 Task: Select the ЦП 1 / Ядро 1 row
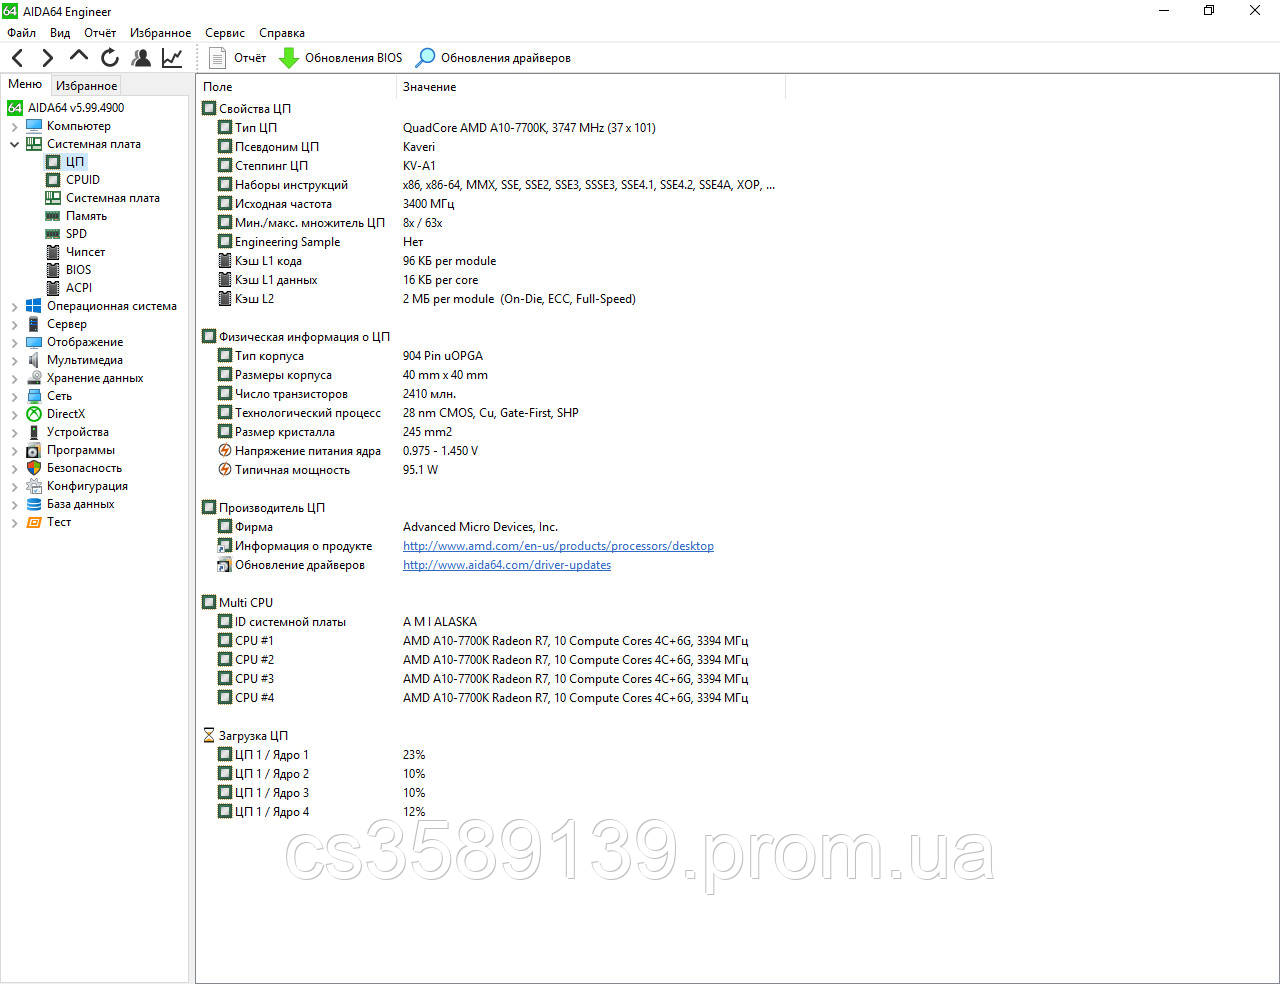pyautogui.click(x=490, y=755)
